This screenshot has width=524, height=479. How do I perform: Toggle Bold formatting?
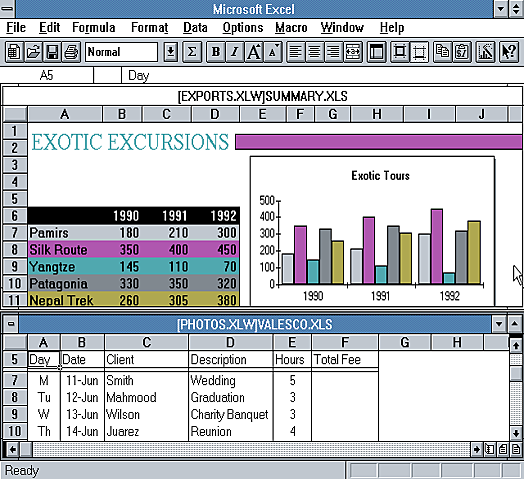[216, 52]
